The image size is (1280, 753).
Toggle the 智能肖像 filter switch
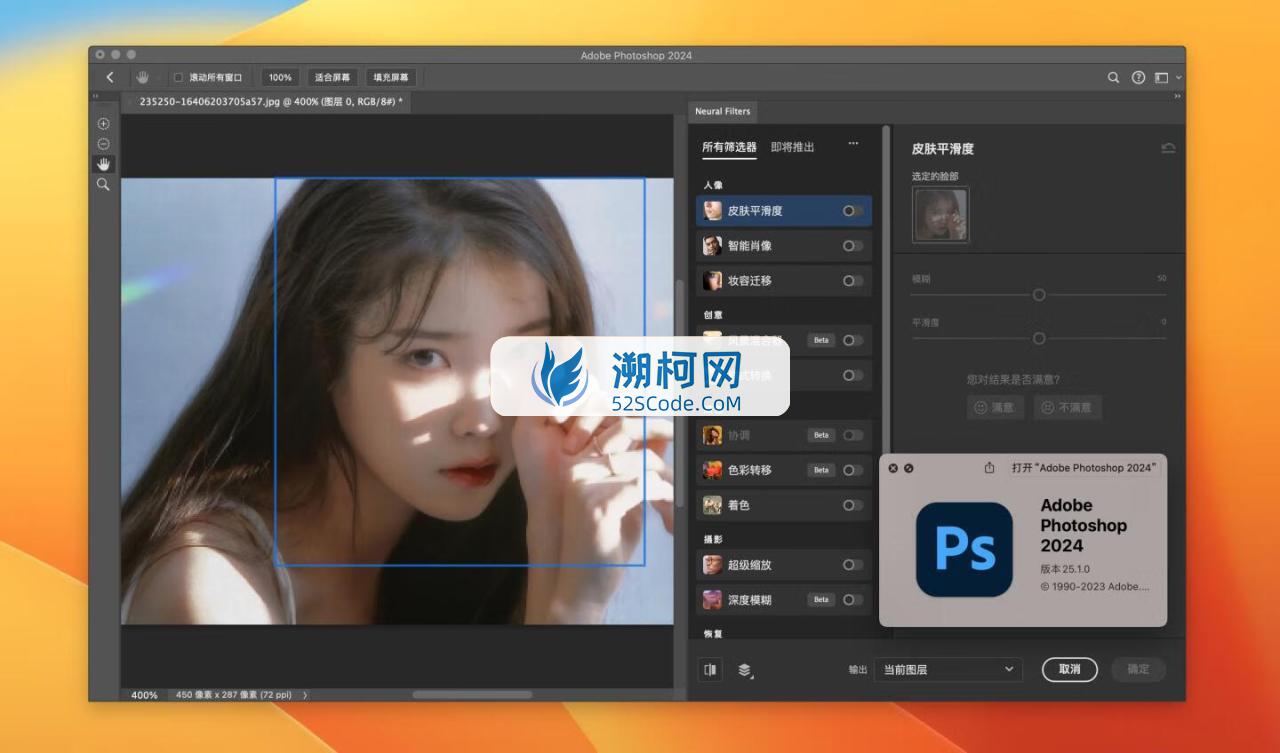pos(852,246)
